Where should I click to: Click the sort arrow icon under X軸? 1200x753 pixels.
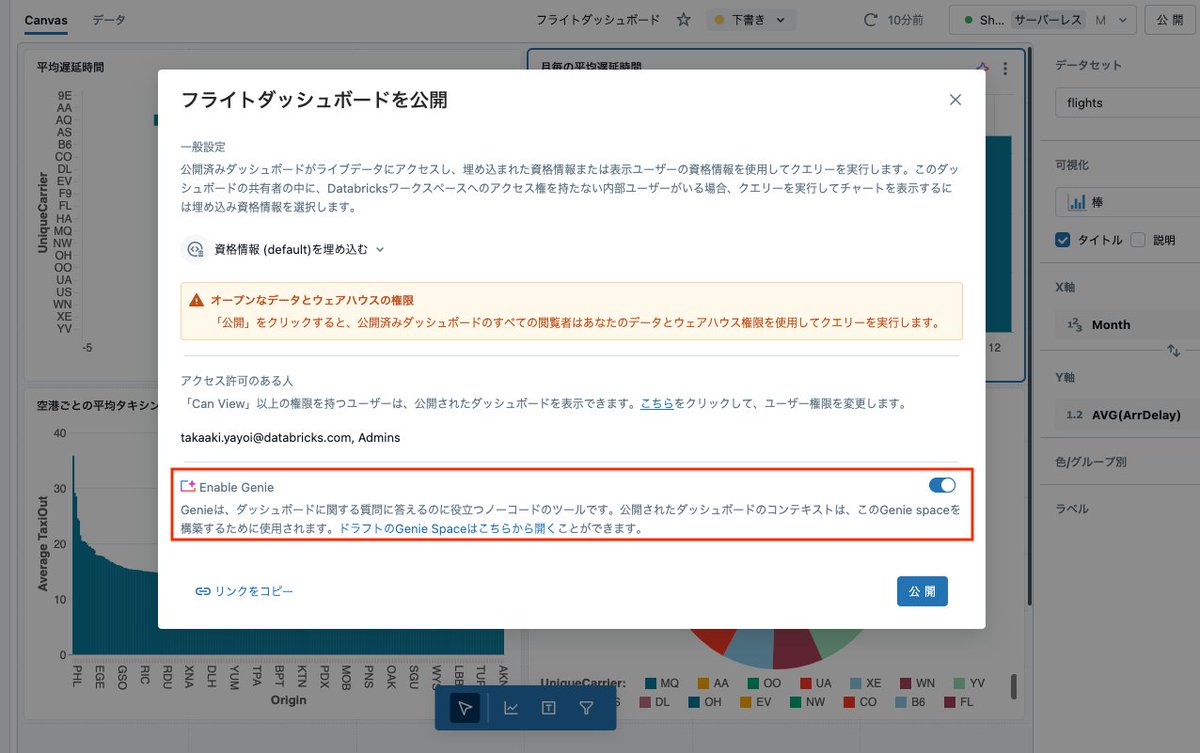click(x=1172, y=352)
